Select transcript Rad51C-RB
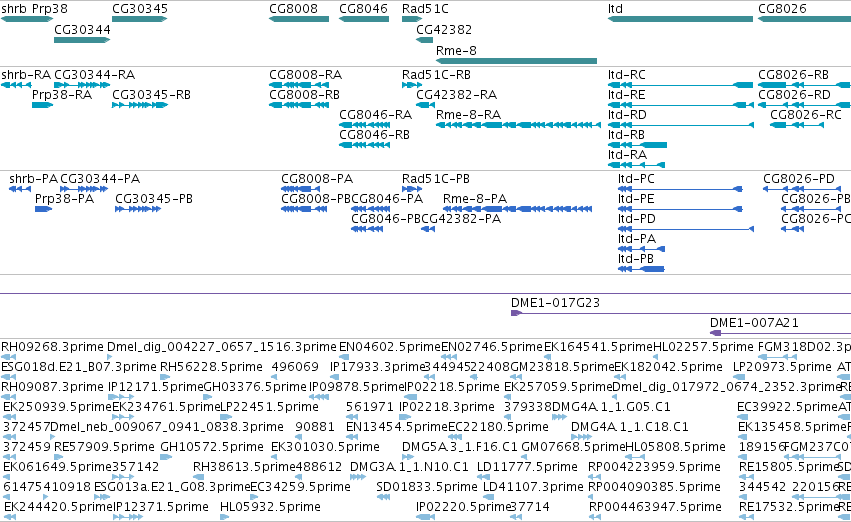Viewport: 851px width, 522px height. (x=412, y=85)
